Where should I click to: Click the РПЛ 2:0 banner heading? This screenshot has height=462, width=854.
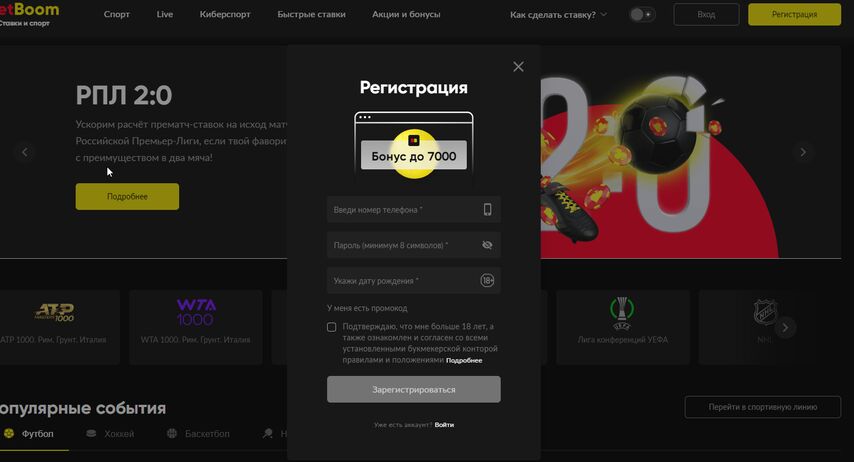click(x=124, y=95)
